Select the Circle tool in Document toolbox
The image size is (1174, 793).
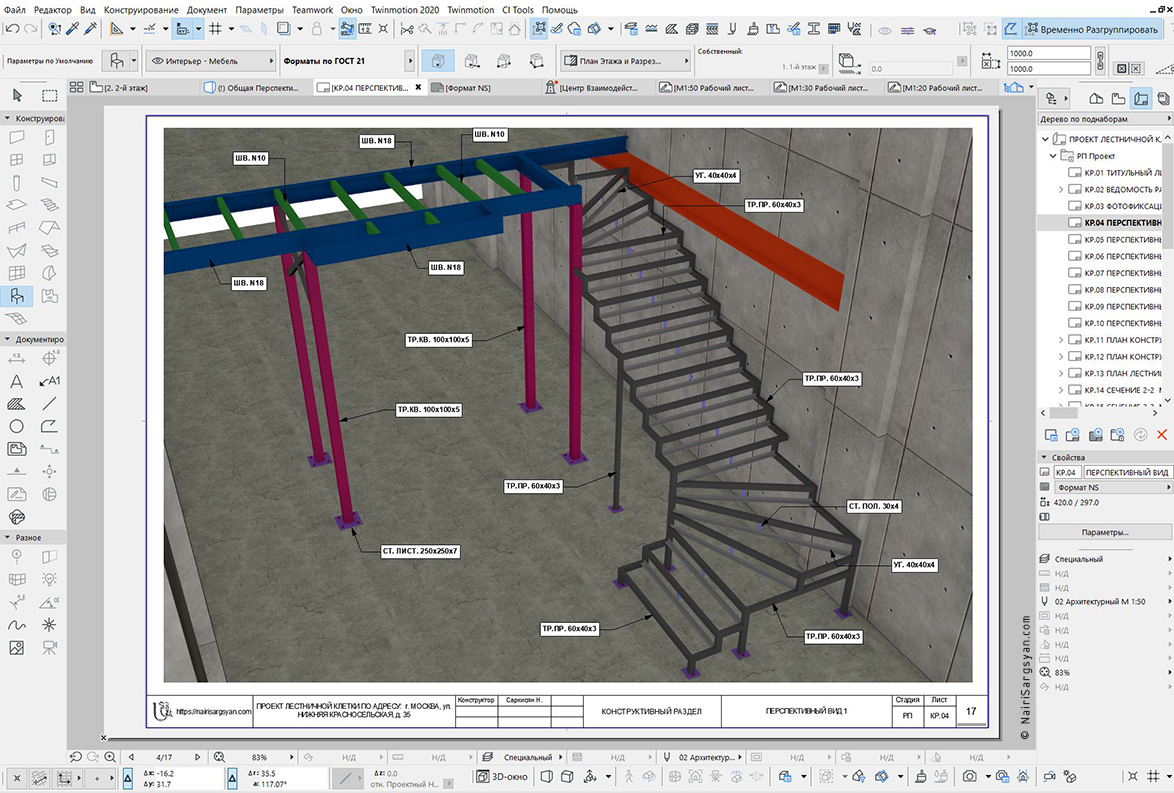16,426
